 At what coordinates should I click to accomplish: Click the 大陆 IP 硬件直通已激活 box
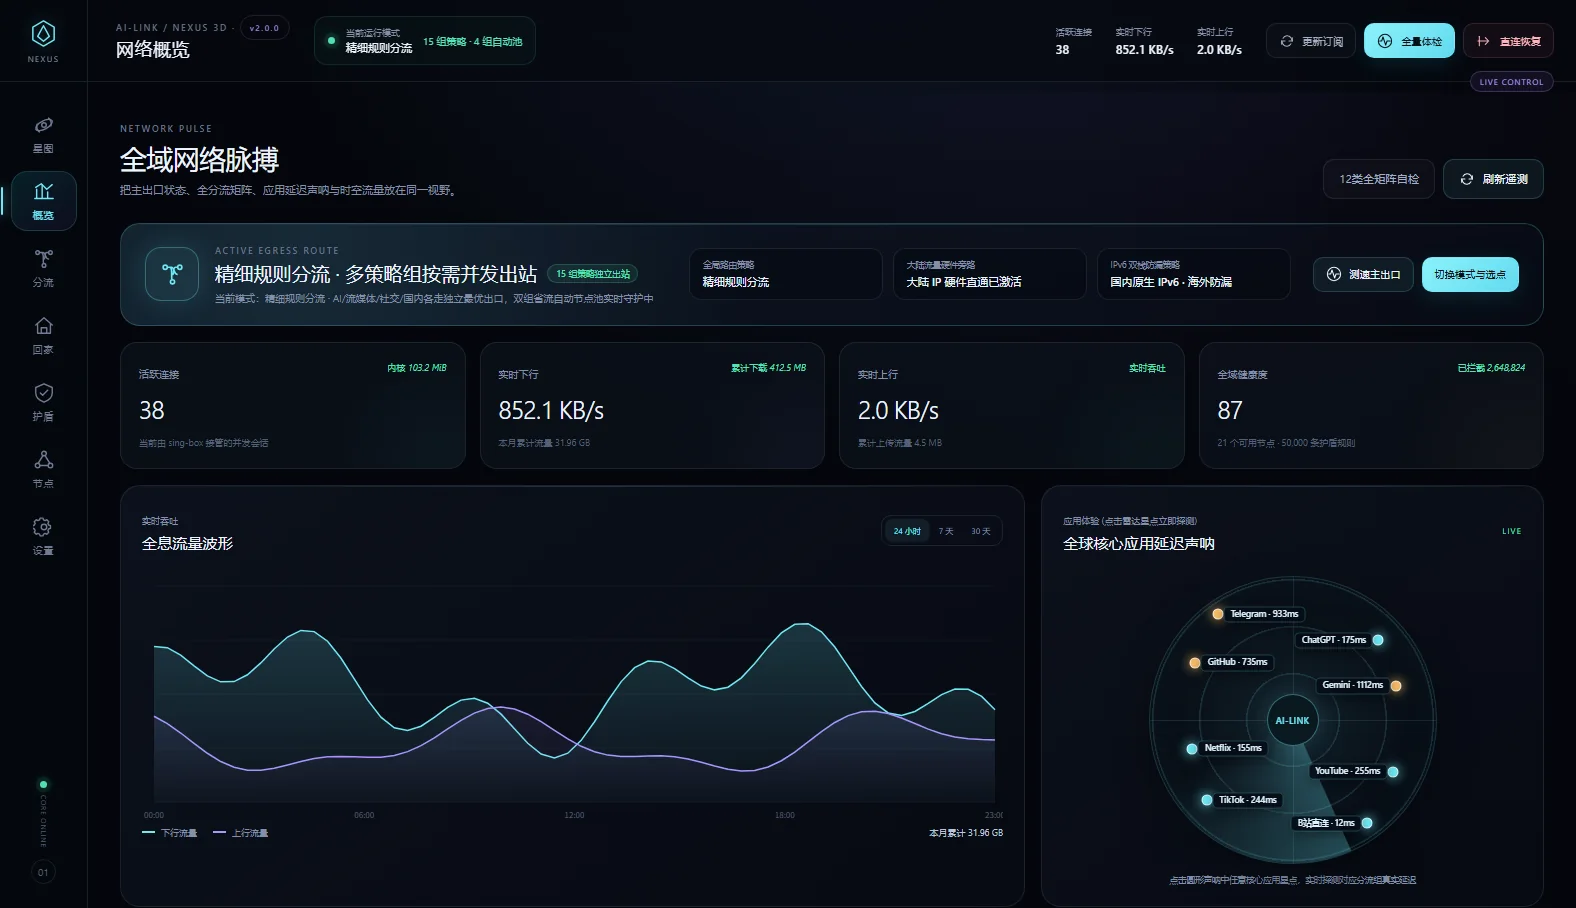(990, 274)
